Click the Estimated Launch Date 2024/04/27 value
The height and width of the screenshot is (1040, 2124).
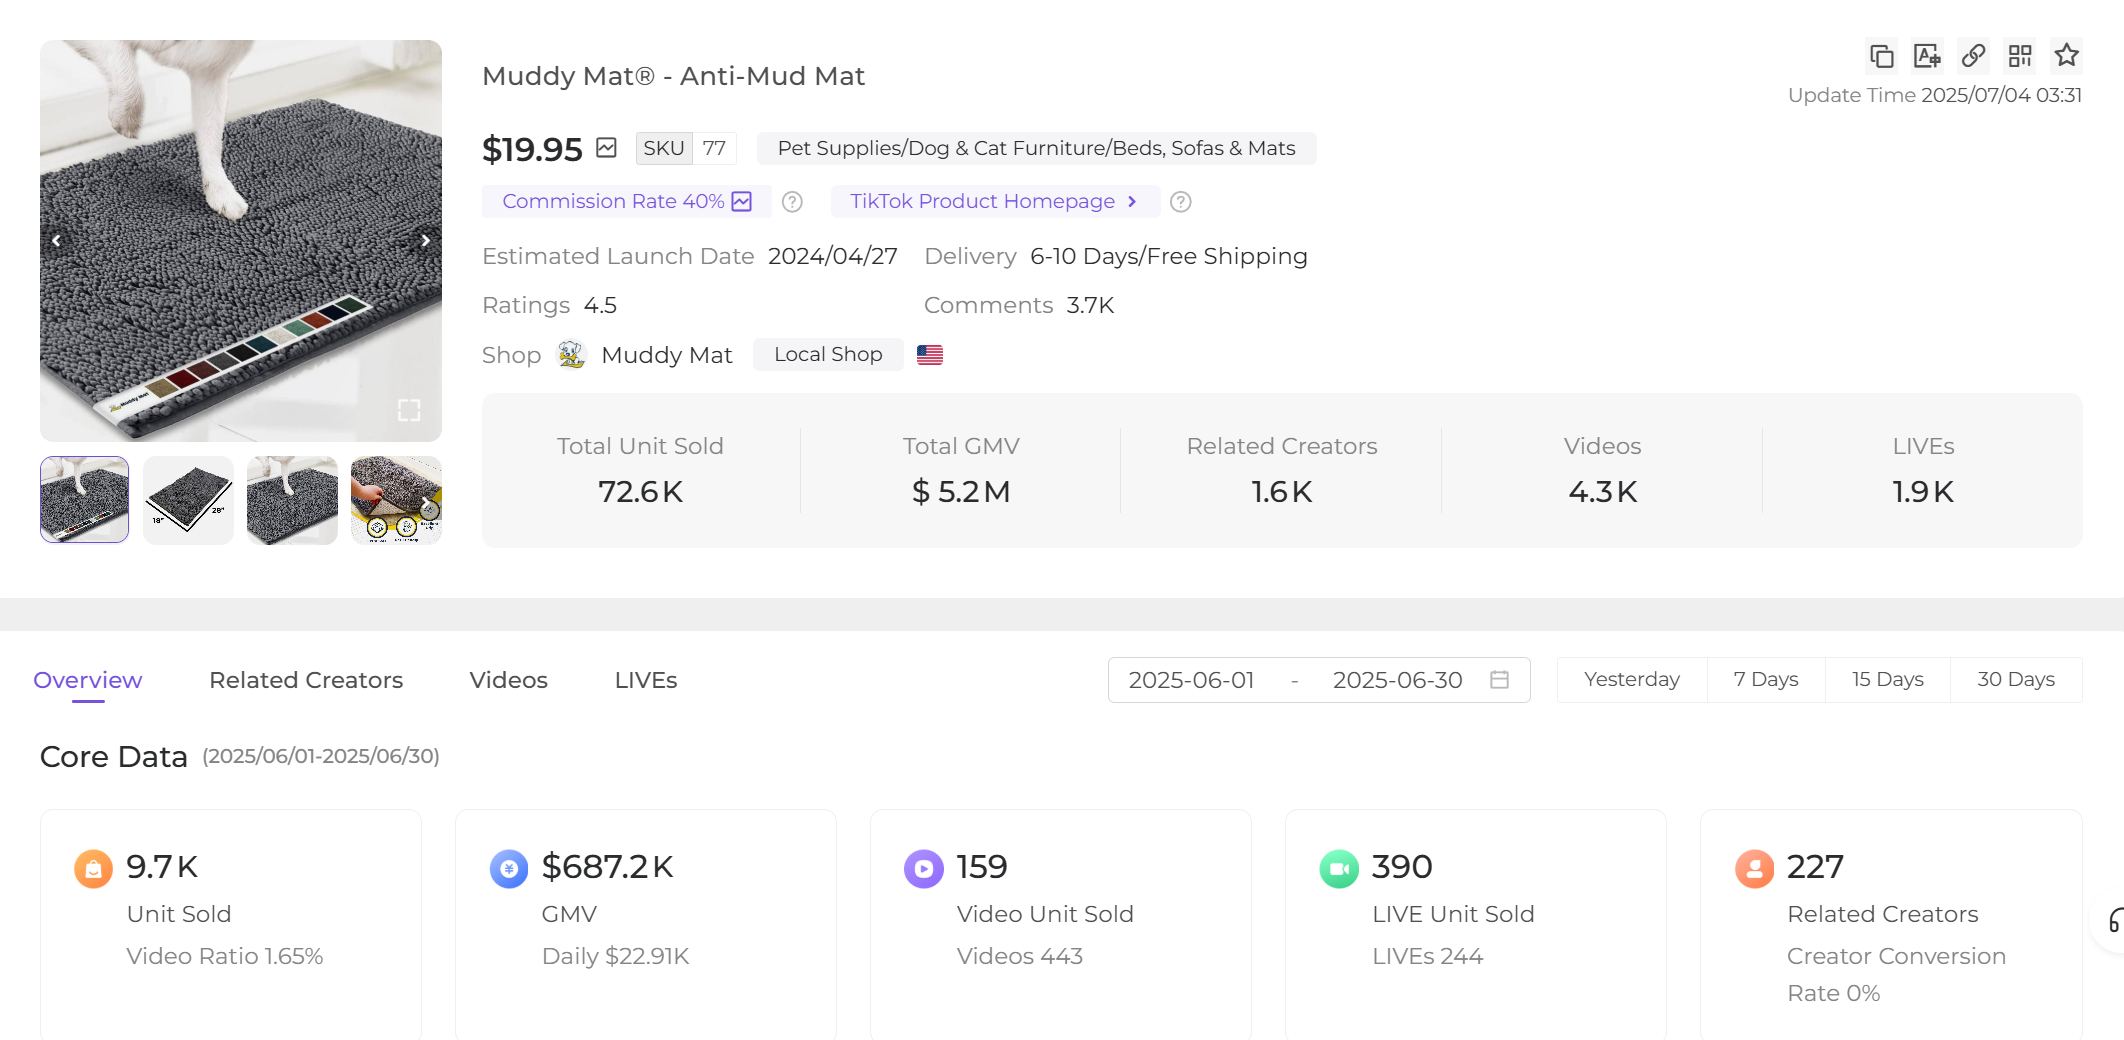click(833, 256)
